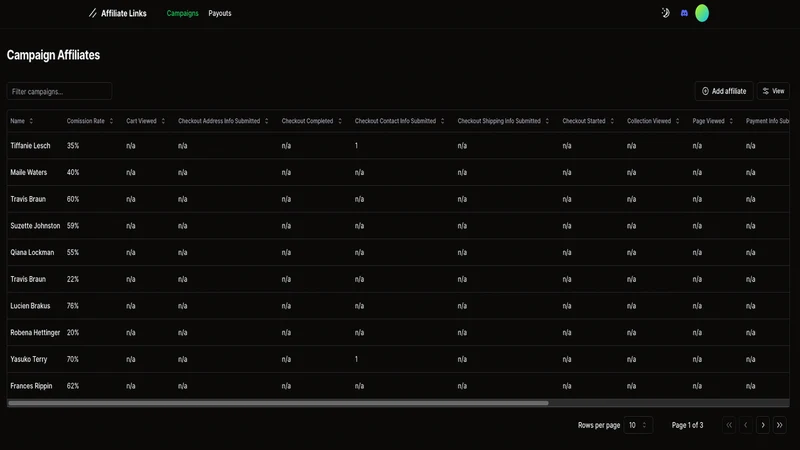Open the Rows per page selector
The height and width of the screenshot is (450, 800).
coord(638,425)
